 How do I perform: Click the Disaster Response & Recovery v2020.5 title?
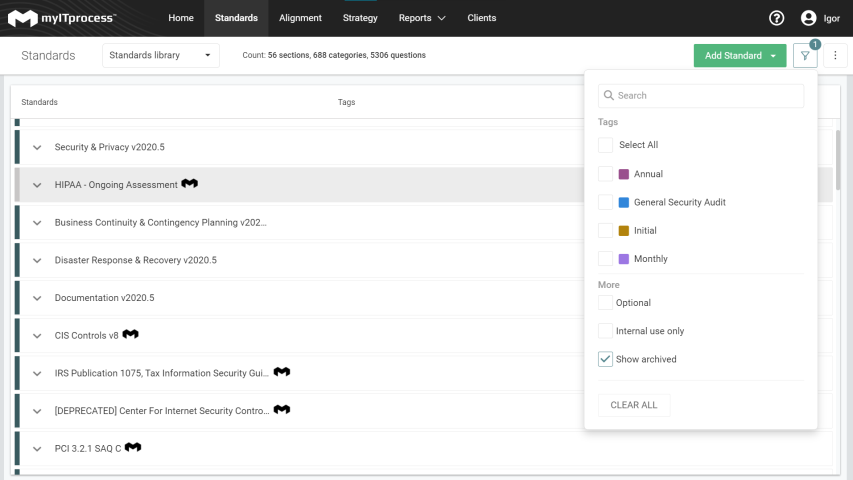click(x=135, y=260)
